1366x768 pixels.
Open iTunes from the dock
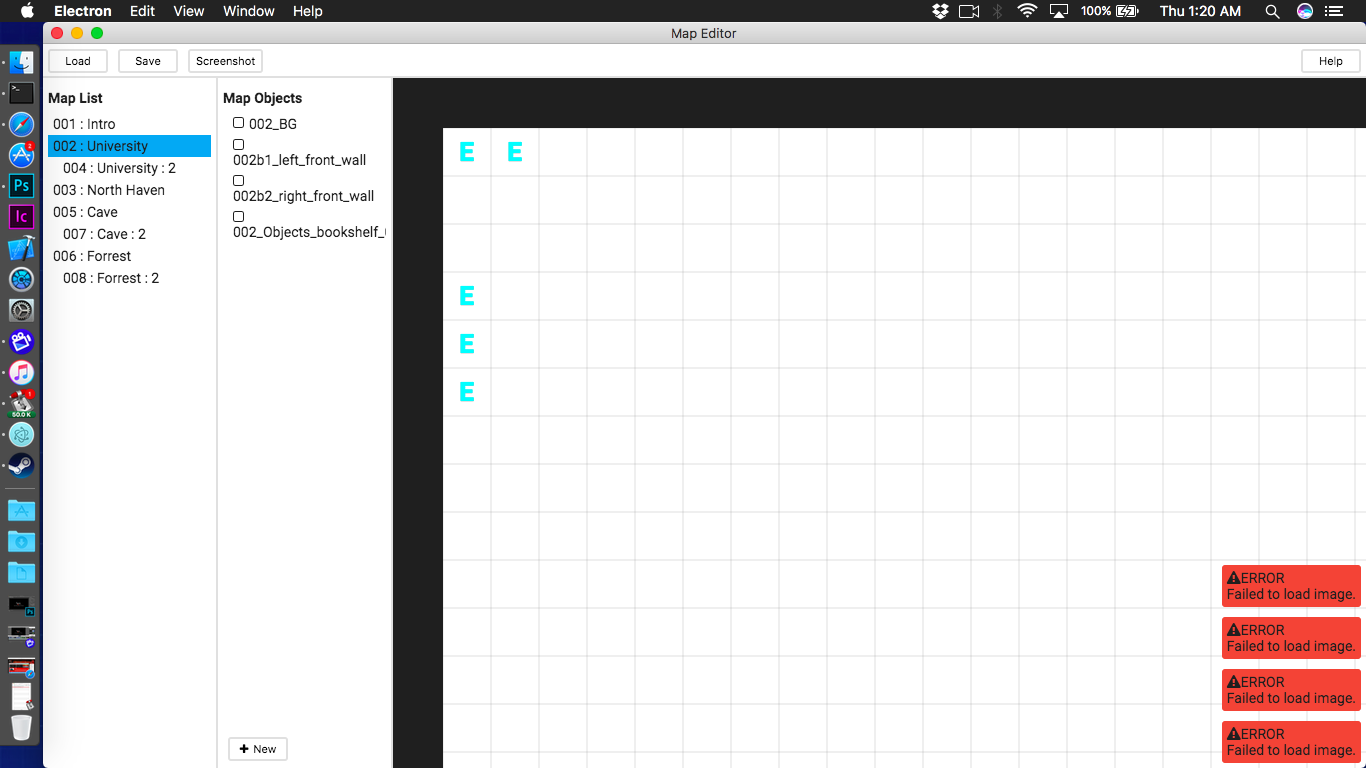click(21, 372)
